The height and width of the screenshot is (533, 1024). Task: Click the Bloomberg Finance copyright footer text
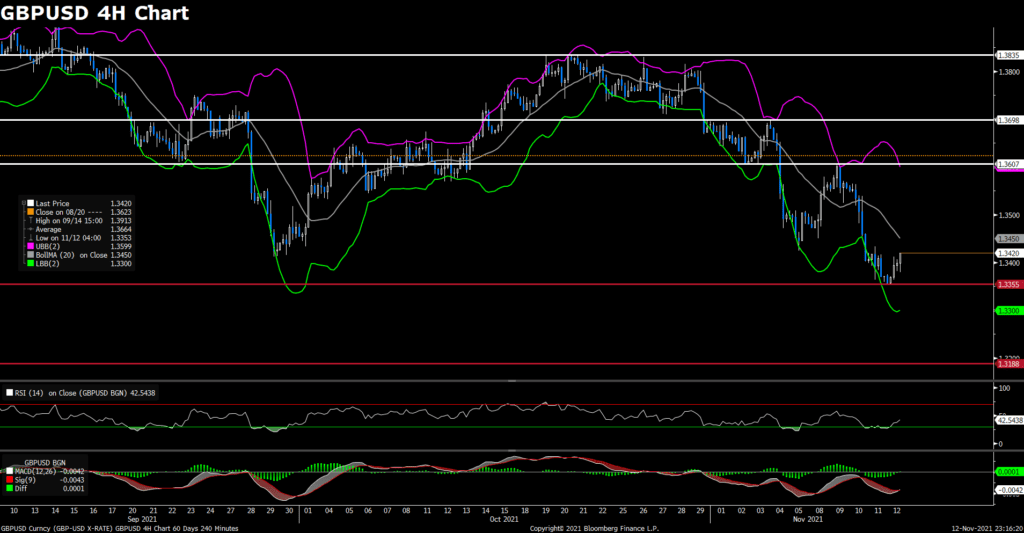[x=594, y=528]
